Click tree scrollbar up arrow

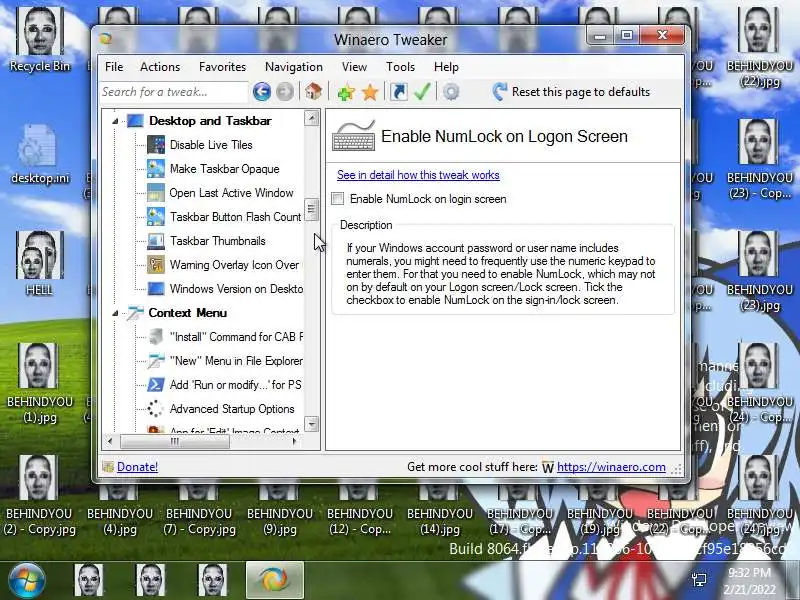(312, 118)
